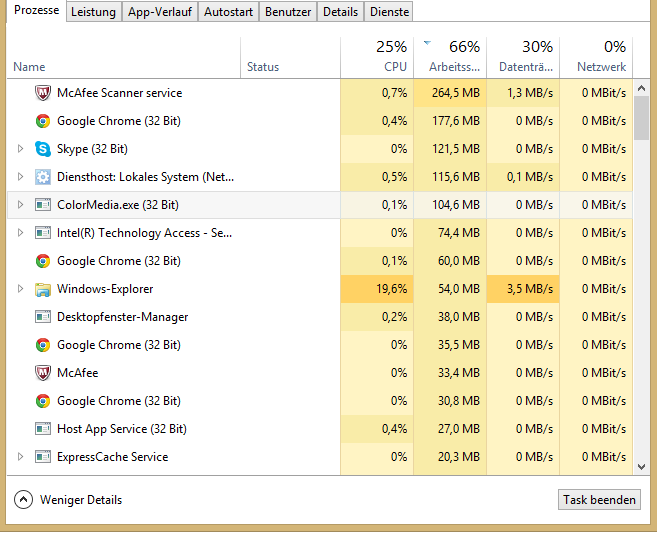Click the ExpressCache Service icon
657x534 pixels.
pos(43,457)
